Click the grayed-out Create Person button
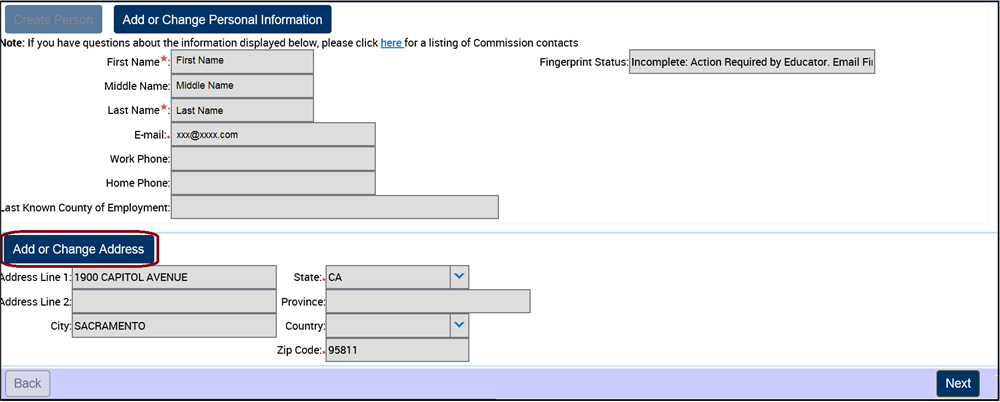This screenshot has height=402, width=1000. [53, 19]
